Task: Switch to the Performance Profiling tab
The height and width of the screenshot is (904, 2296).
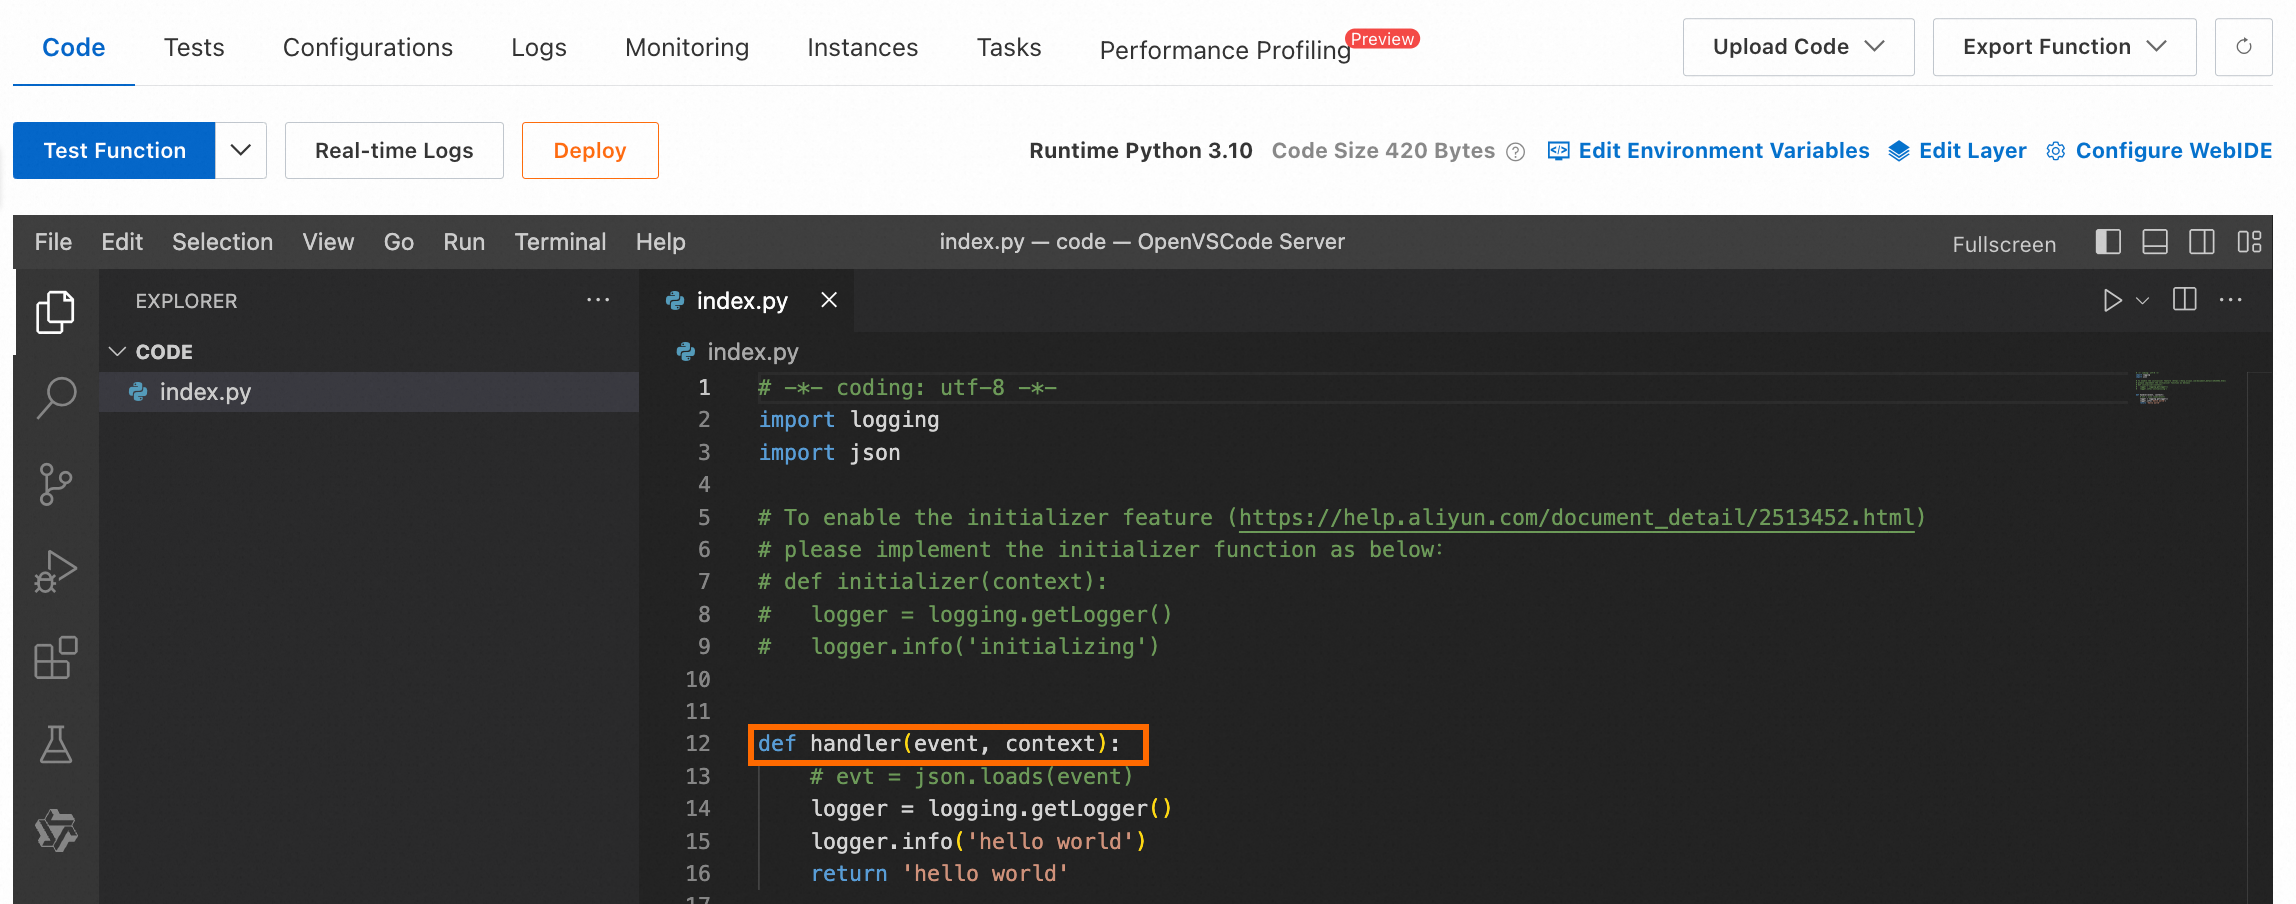Action: [x=1225, y=50]
